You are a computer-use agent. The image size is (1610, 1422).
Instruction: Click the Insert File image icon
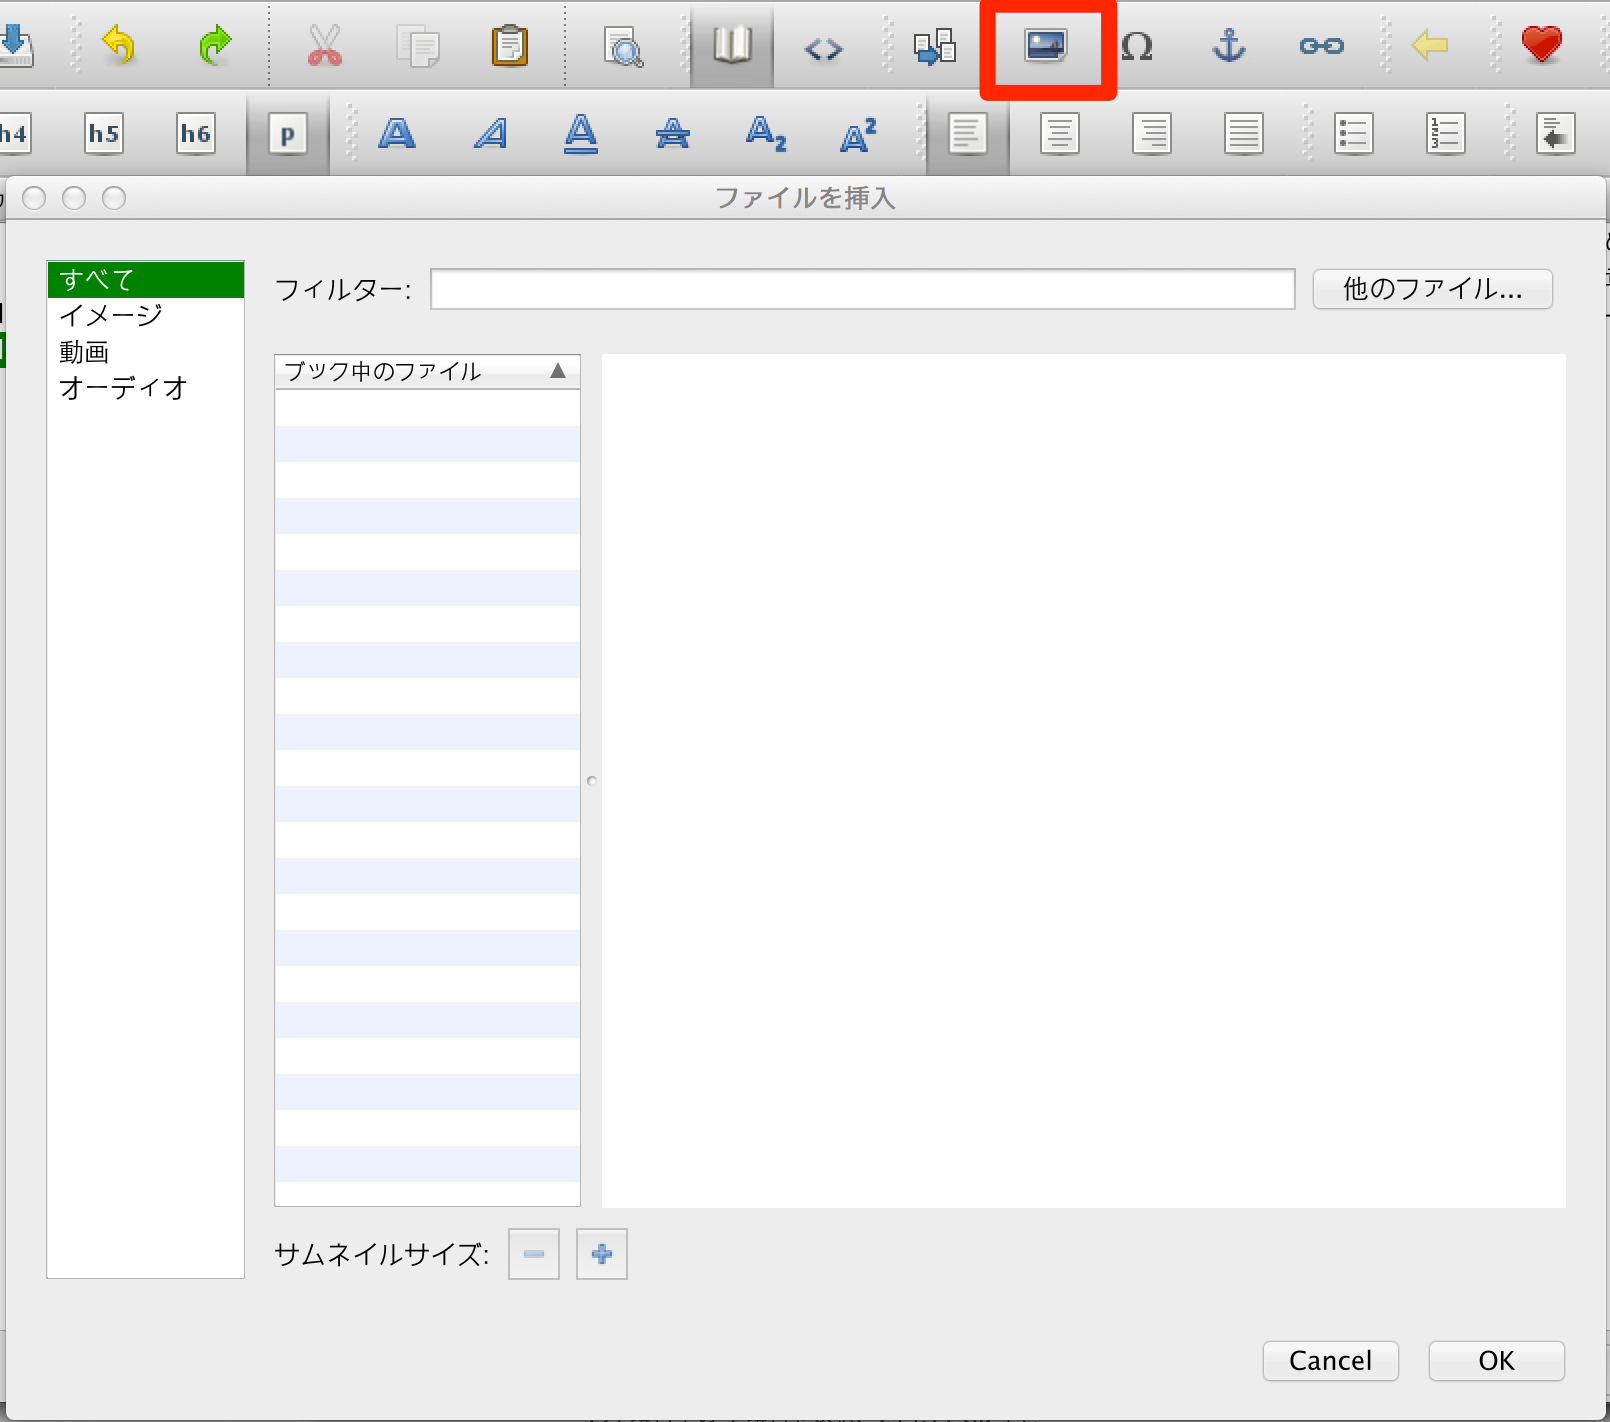click(x=1046, y=47)
